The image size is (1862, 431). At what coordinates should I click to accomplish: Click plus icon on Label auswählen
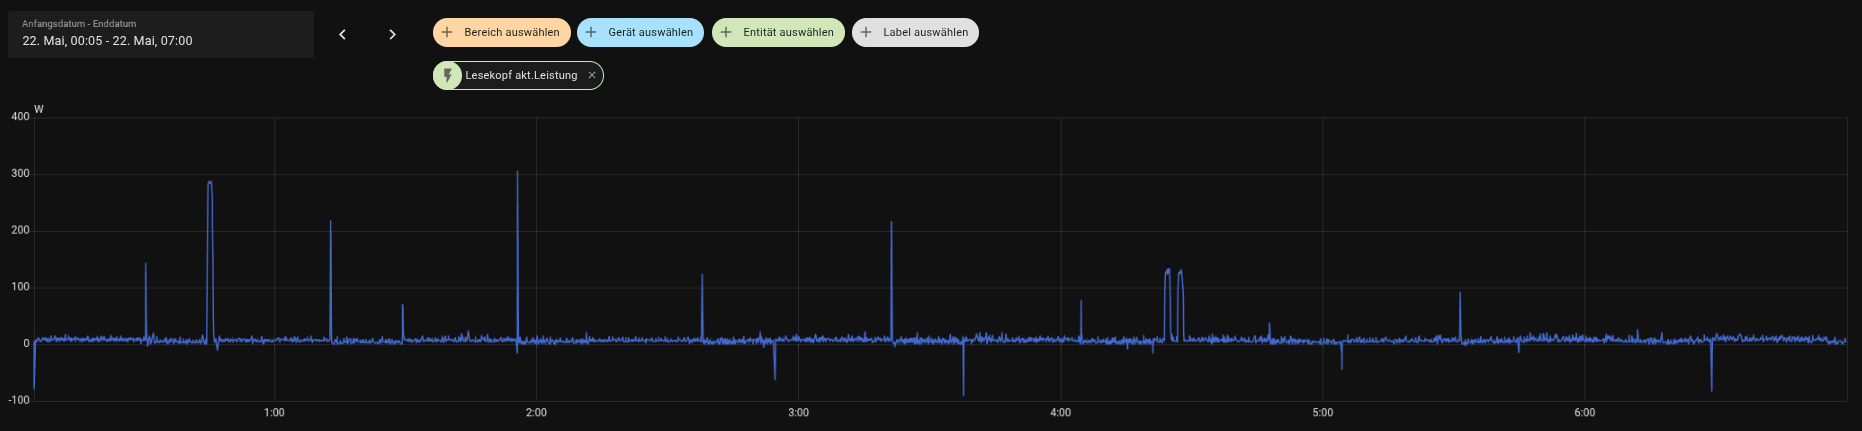[x=866, y=32]
